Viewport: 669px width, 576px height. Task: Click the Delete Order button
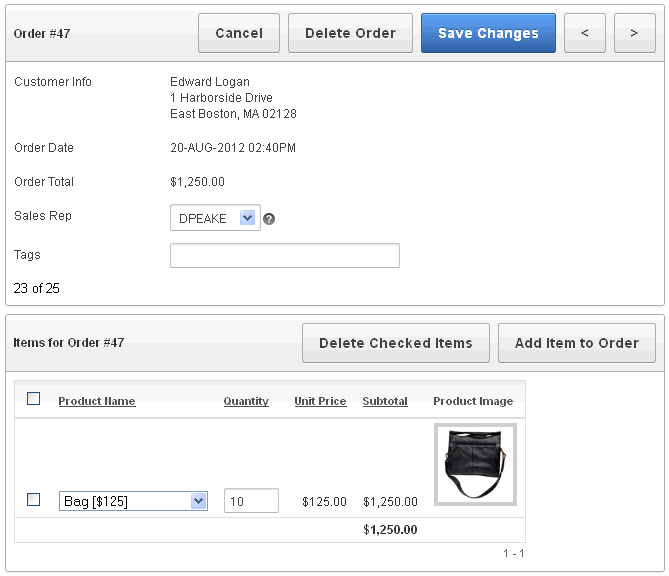tap(350, 33)
